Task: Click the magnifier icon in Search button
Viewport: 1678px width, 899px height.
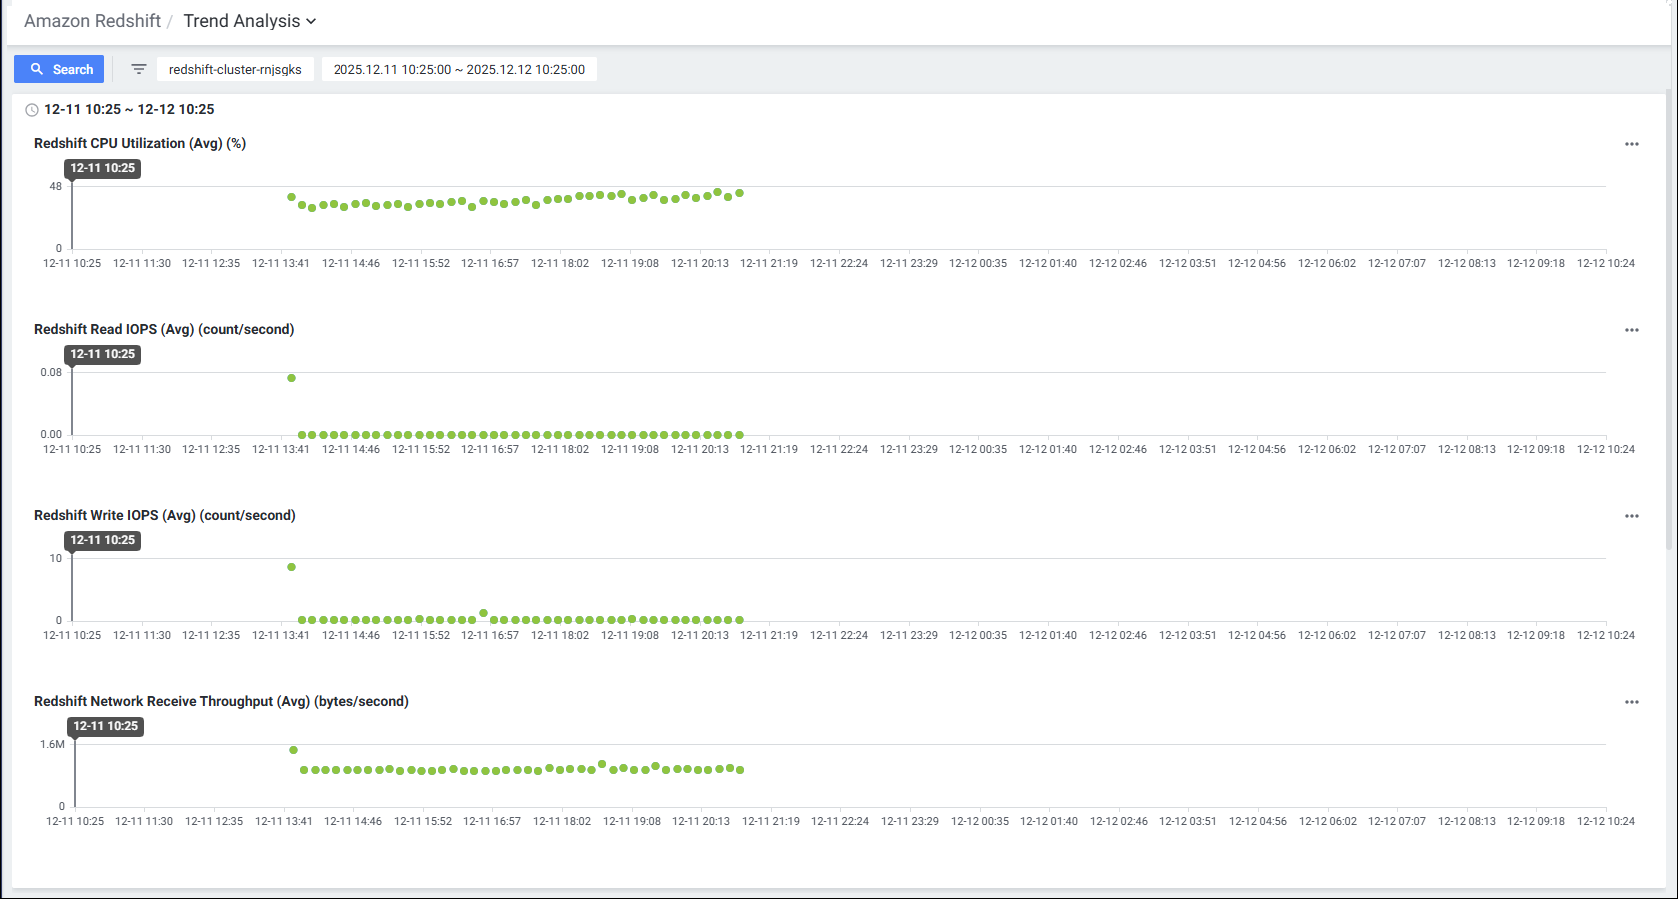Action: [37, 69]
